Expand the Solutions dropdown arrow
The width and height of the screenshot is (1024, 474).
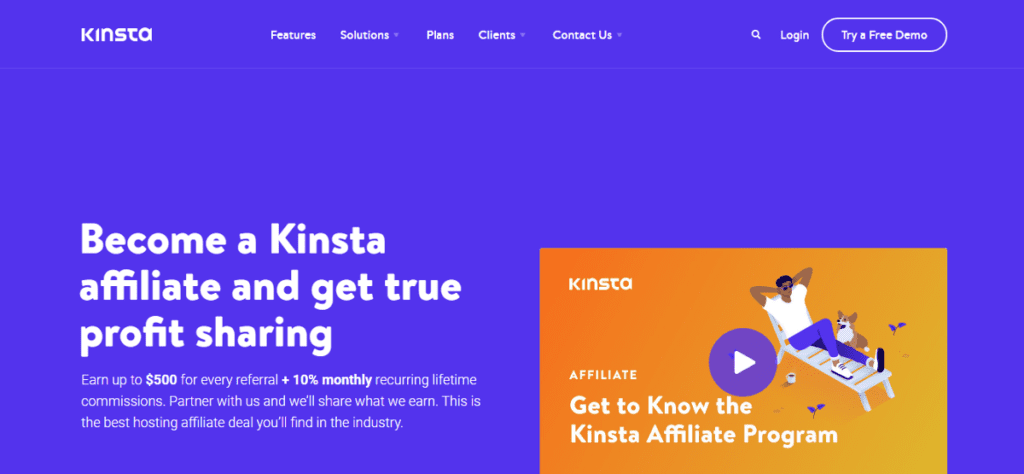[396, 35]
